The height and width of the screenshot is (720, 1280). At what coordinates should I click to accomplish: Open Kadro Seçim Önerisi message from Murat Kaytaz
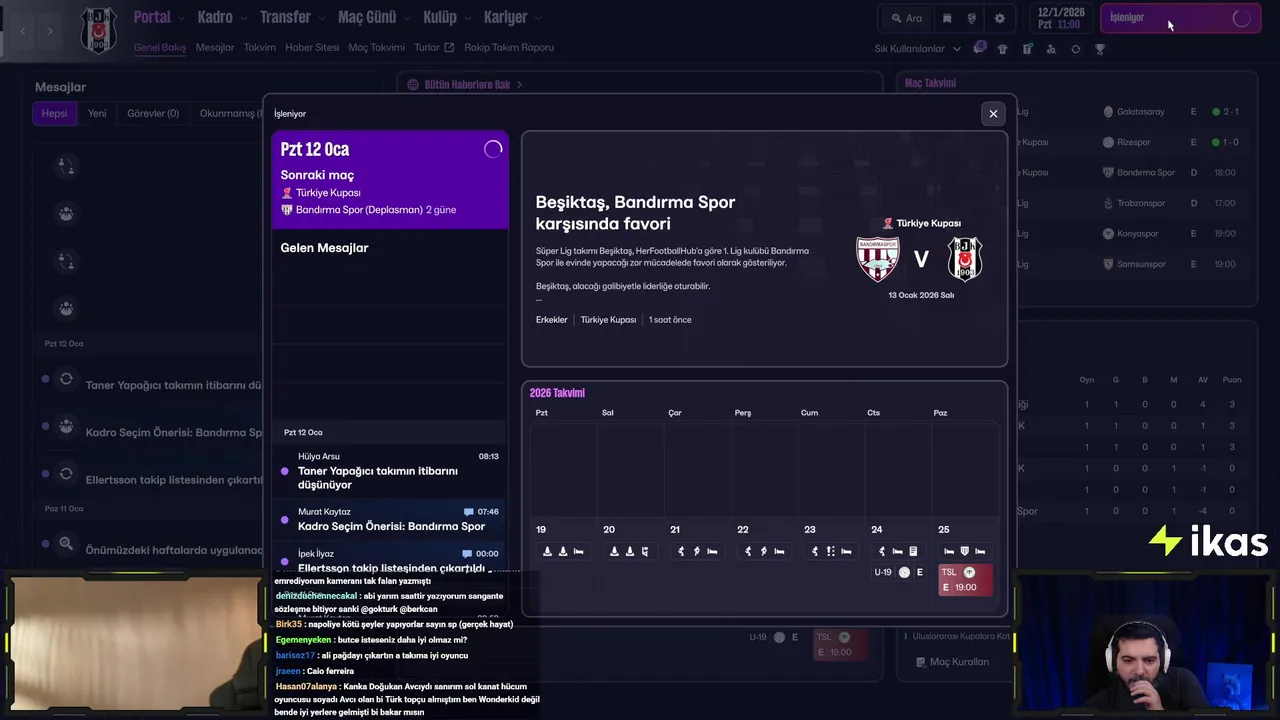click(x=390, y=519)
